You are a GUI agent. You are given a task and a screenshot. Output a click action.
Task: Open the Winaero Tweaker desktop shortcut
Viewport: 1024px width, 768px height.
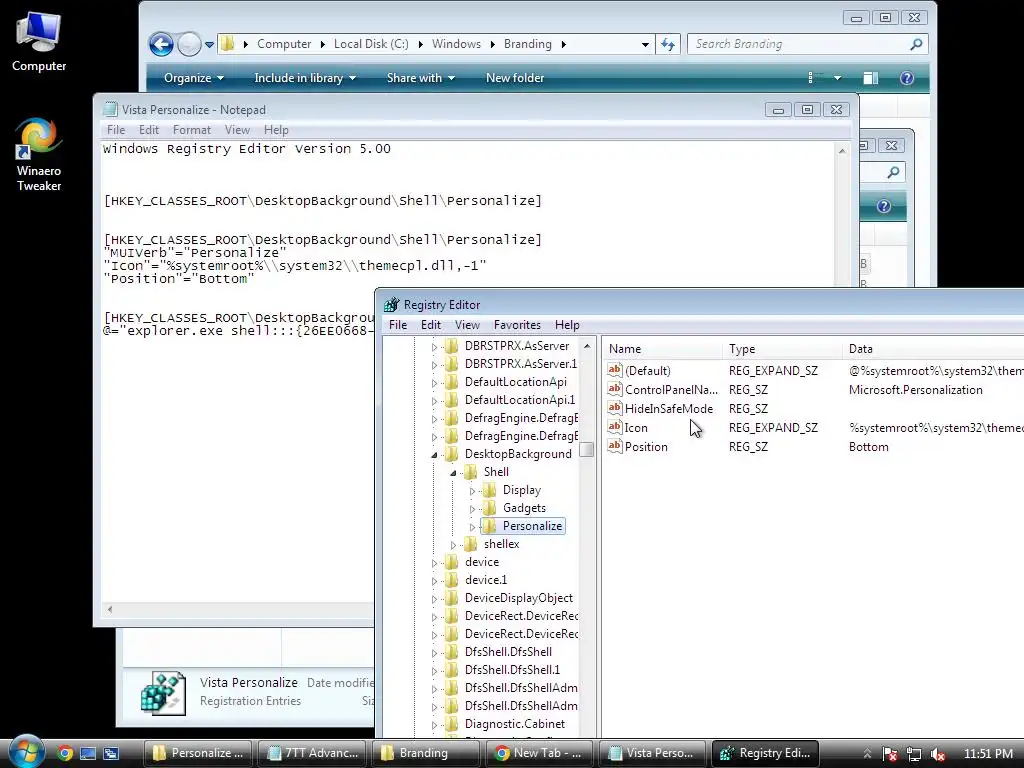coord(39,155)
